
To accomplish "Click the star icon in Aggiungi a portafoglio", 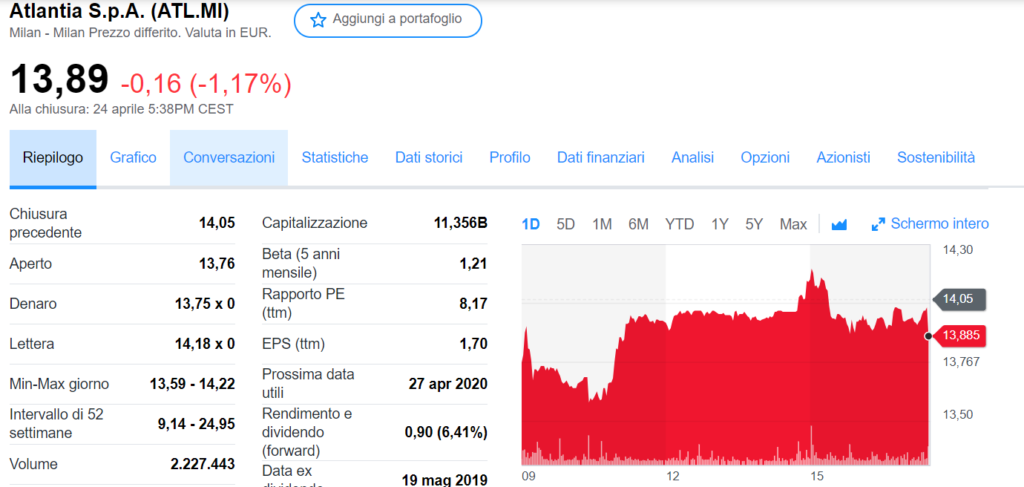I will click(318, 20).
